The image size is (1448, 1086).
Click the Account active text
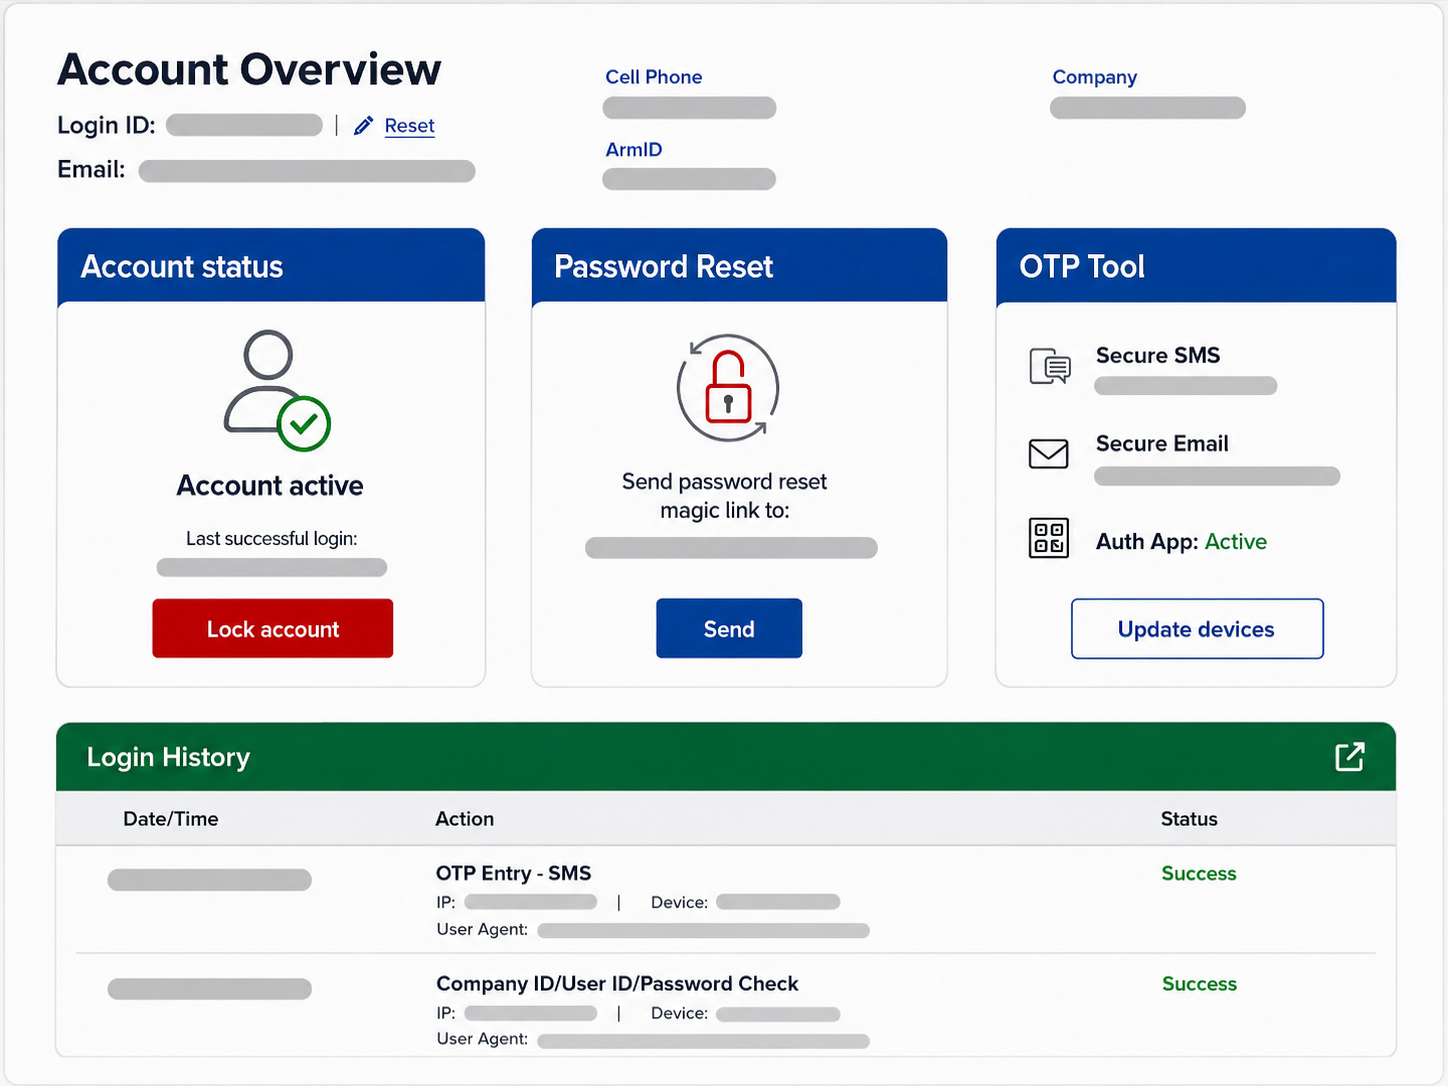270,486
